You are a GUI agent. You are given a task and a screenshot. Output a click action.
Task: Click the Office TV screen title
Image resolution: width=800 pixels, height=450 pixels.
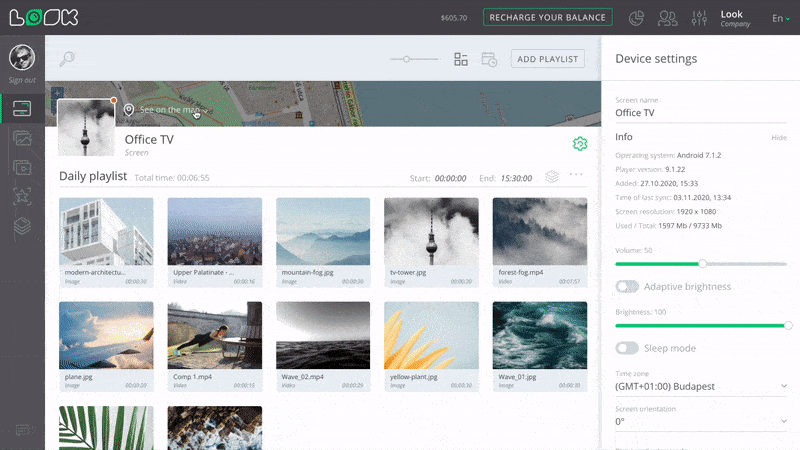tap(149, 139)
